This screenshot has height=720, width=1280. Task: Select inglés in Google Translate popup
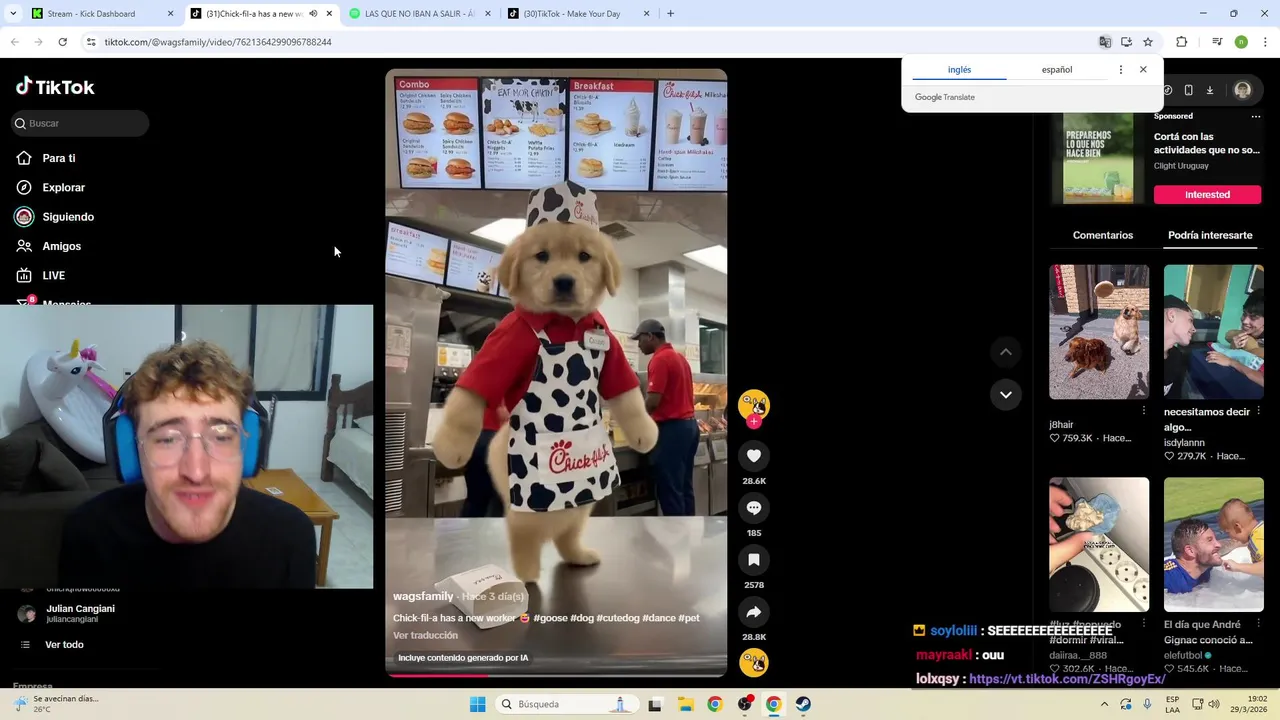pyautogui.click(x=959, y=70)
